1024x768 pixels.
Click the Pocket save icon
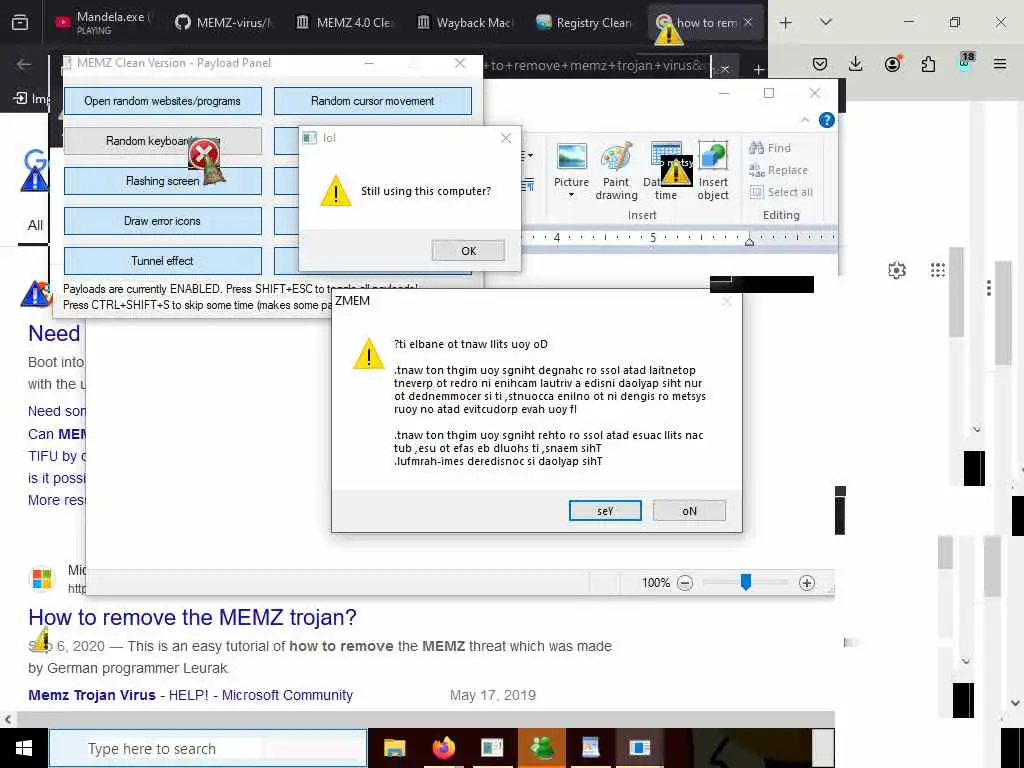(820, 64)
